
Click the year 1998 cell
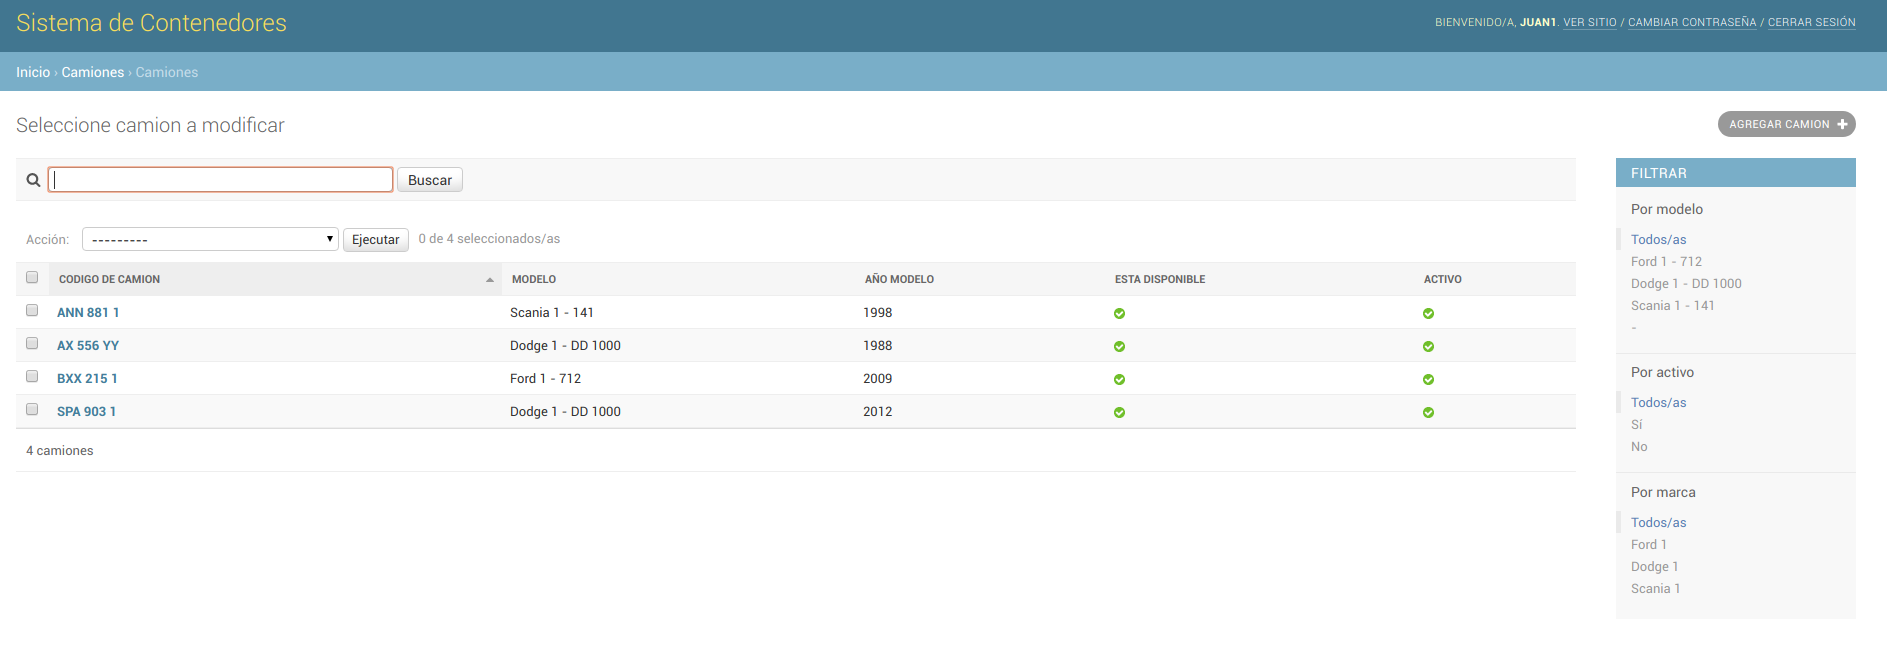(877, 313)
